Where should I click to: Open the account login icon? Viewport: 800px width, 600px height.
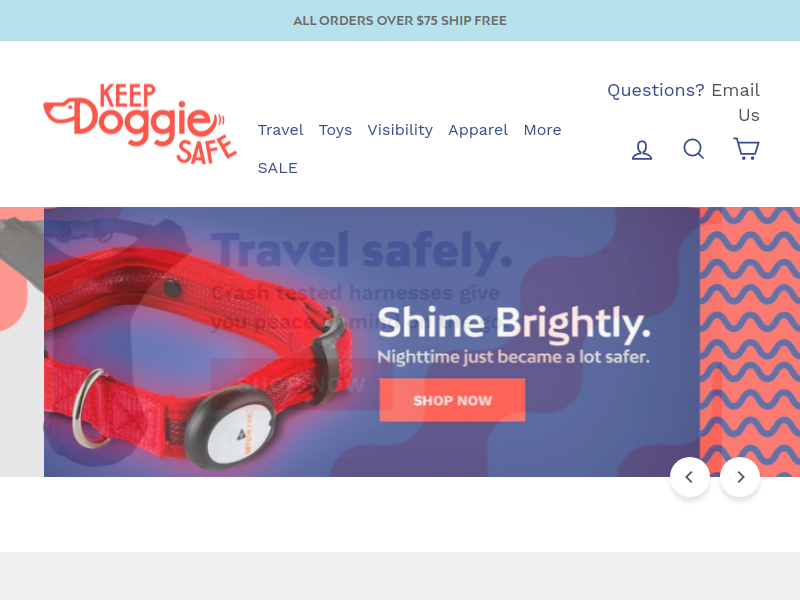642,150
